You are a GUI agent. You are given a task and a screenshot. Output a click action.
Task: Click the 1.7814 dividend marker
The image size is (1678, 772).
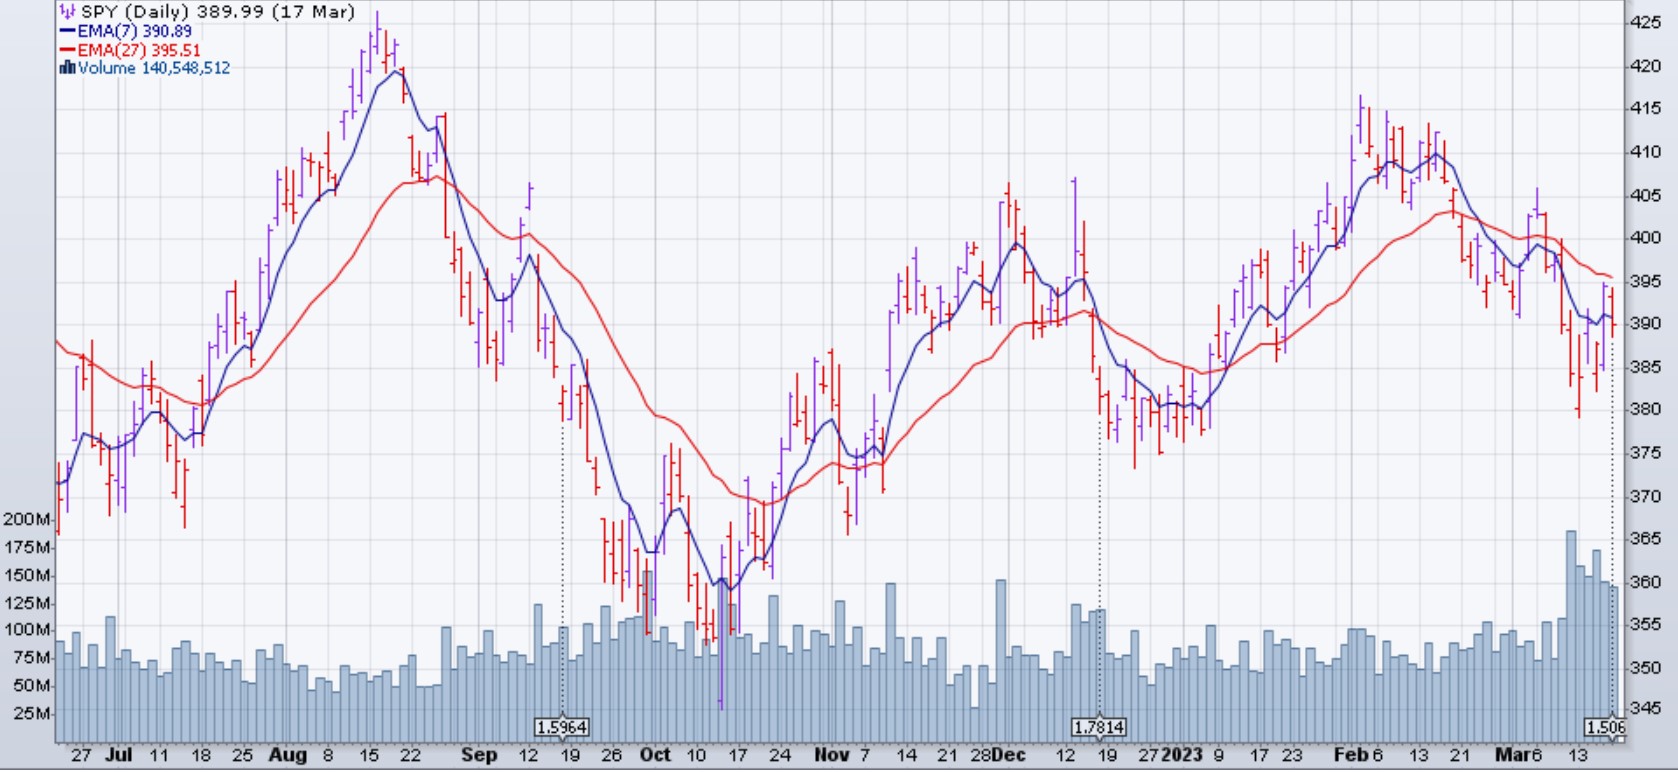tap(1098, 727)
